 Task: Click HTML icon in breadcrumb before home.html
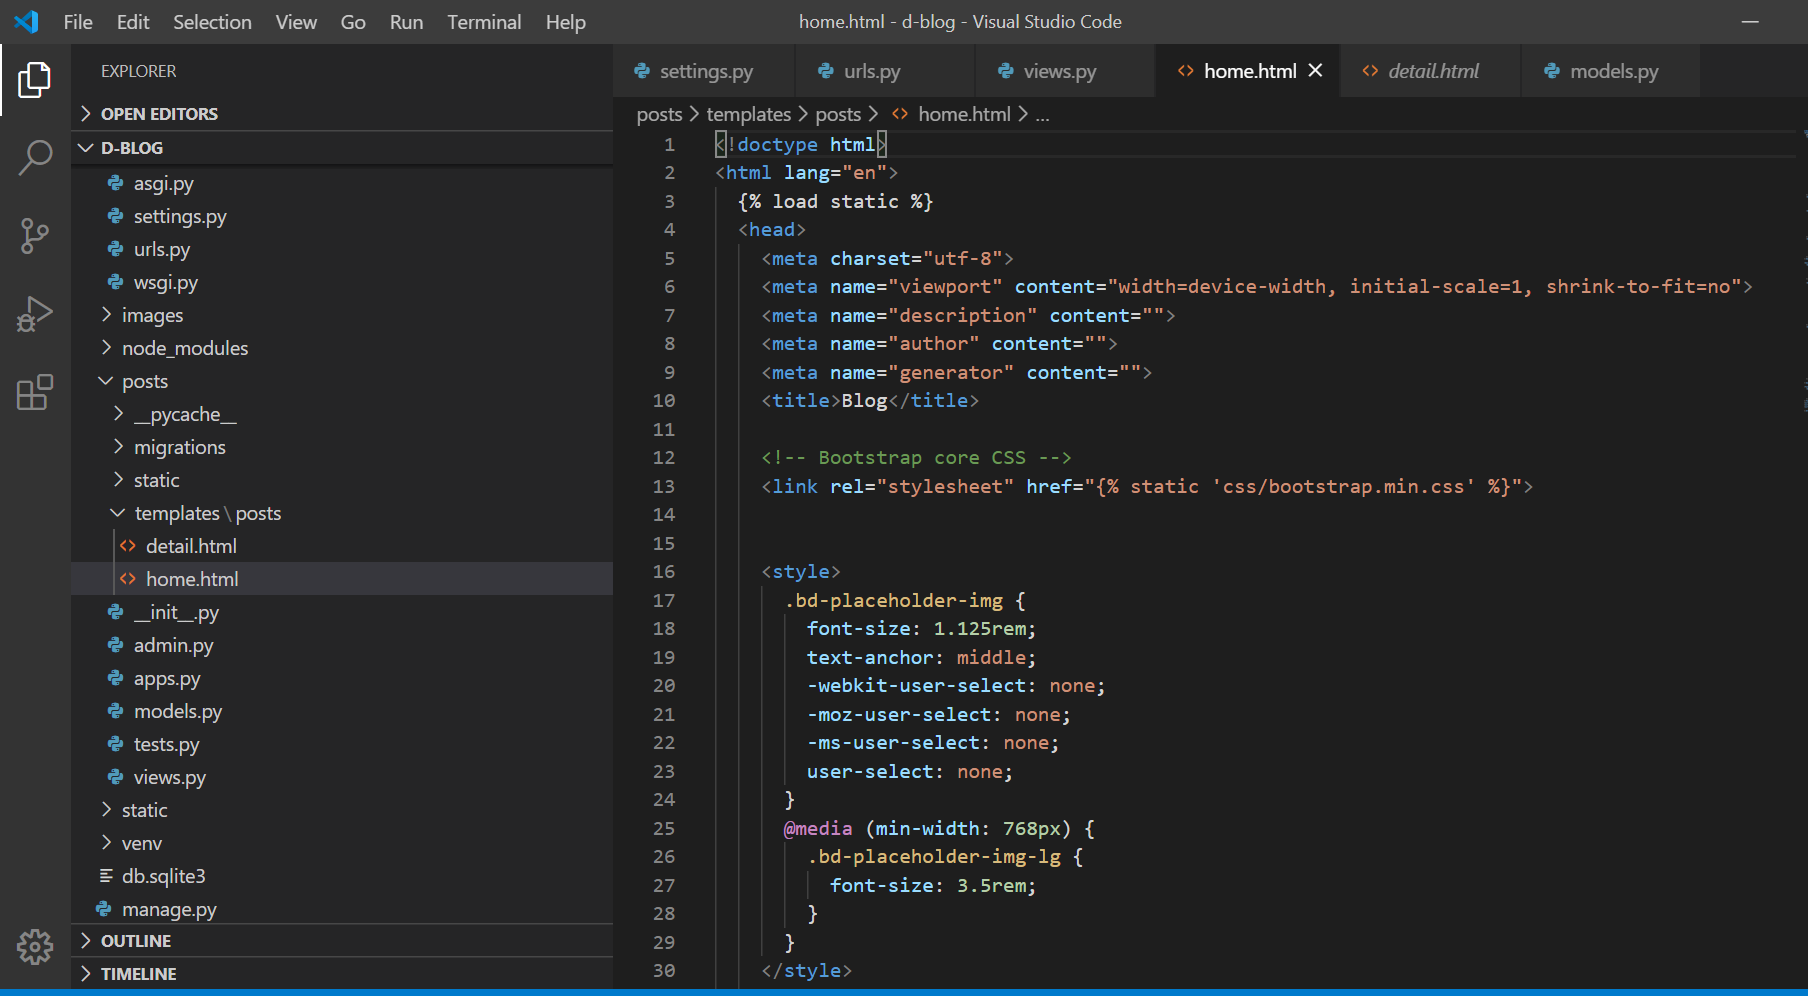(900, 114)
